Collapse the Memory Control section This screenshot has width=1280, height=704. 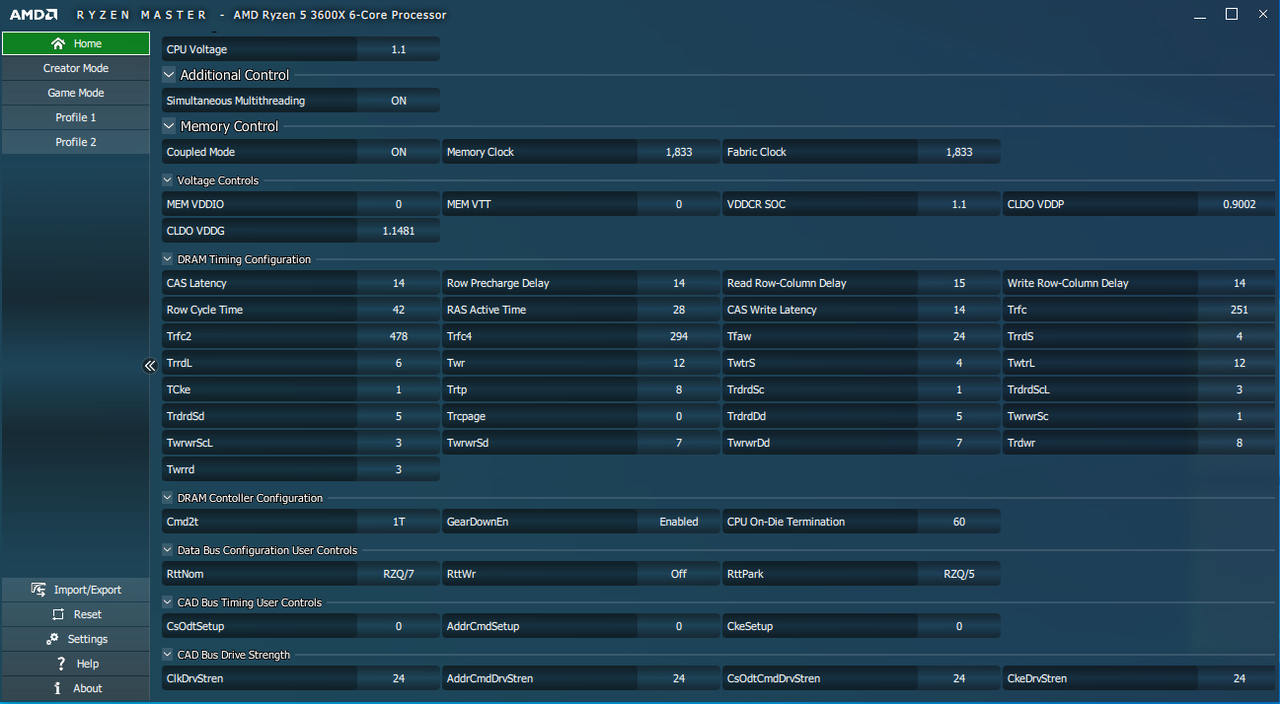point(169,126)
